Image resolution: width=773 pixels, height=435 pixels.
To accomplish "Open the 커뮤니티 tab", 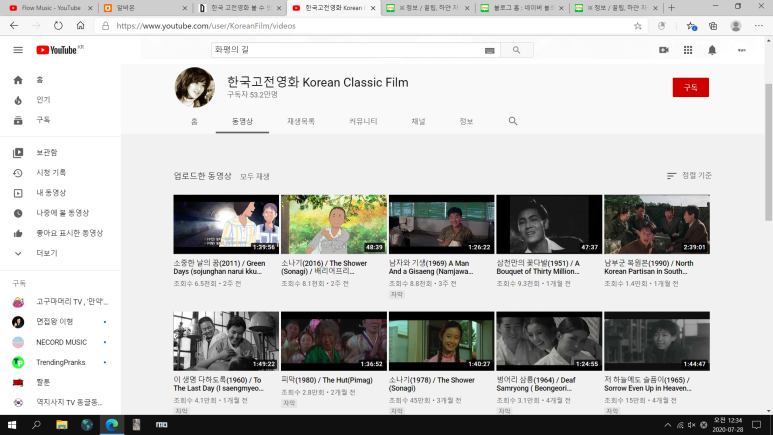I will (363, 121).
